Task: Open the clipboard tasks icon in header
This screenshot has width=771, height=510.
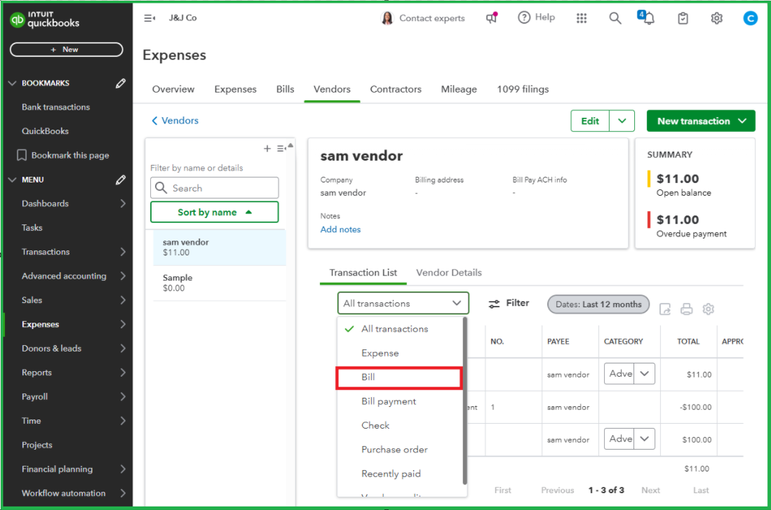Action: 682,19
